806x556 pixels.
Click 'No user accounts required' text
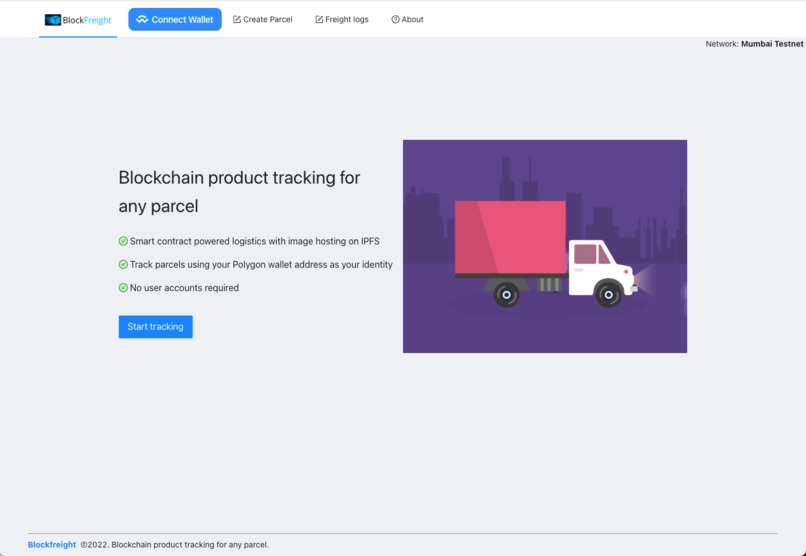[185, 288]
